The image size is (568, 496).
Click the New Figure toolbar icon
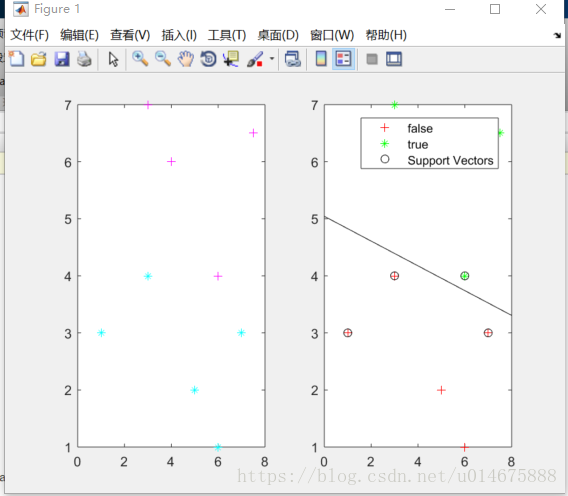click(16, 59)
